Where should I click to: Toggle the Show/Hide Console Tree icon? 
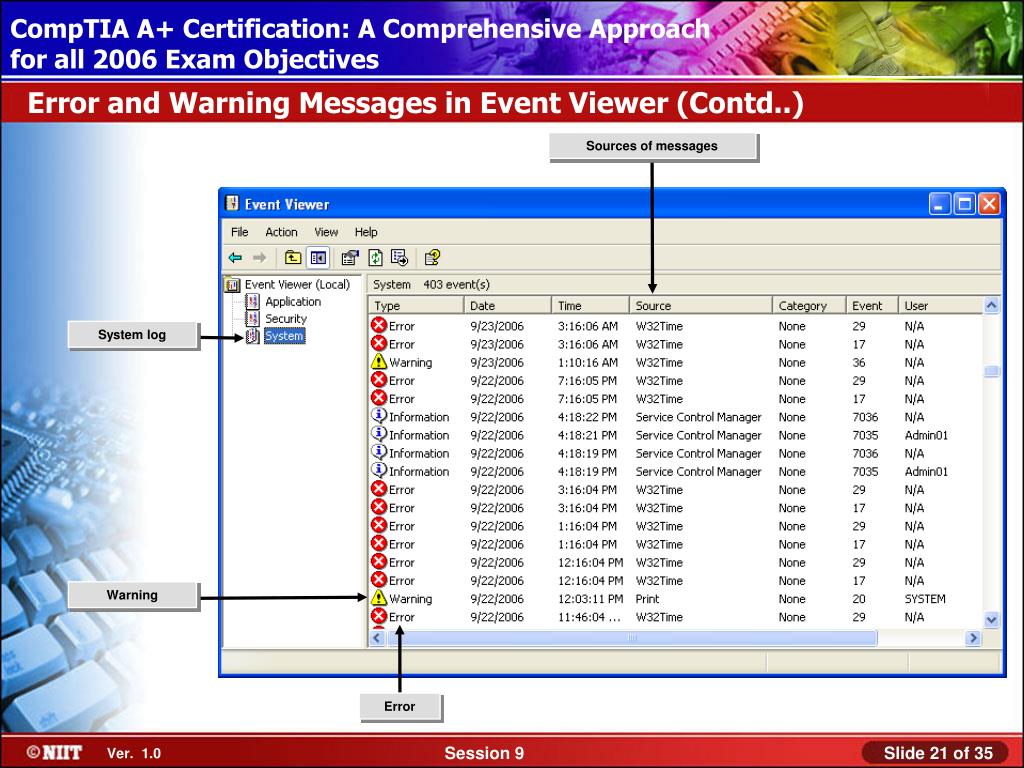pyautogui.click(x=318, y=258)
